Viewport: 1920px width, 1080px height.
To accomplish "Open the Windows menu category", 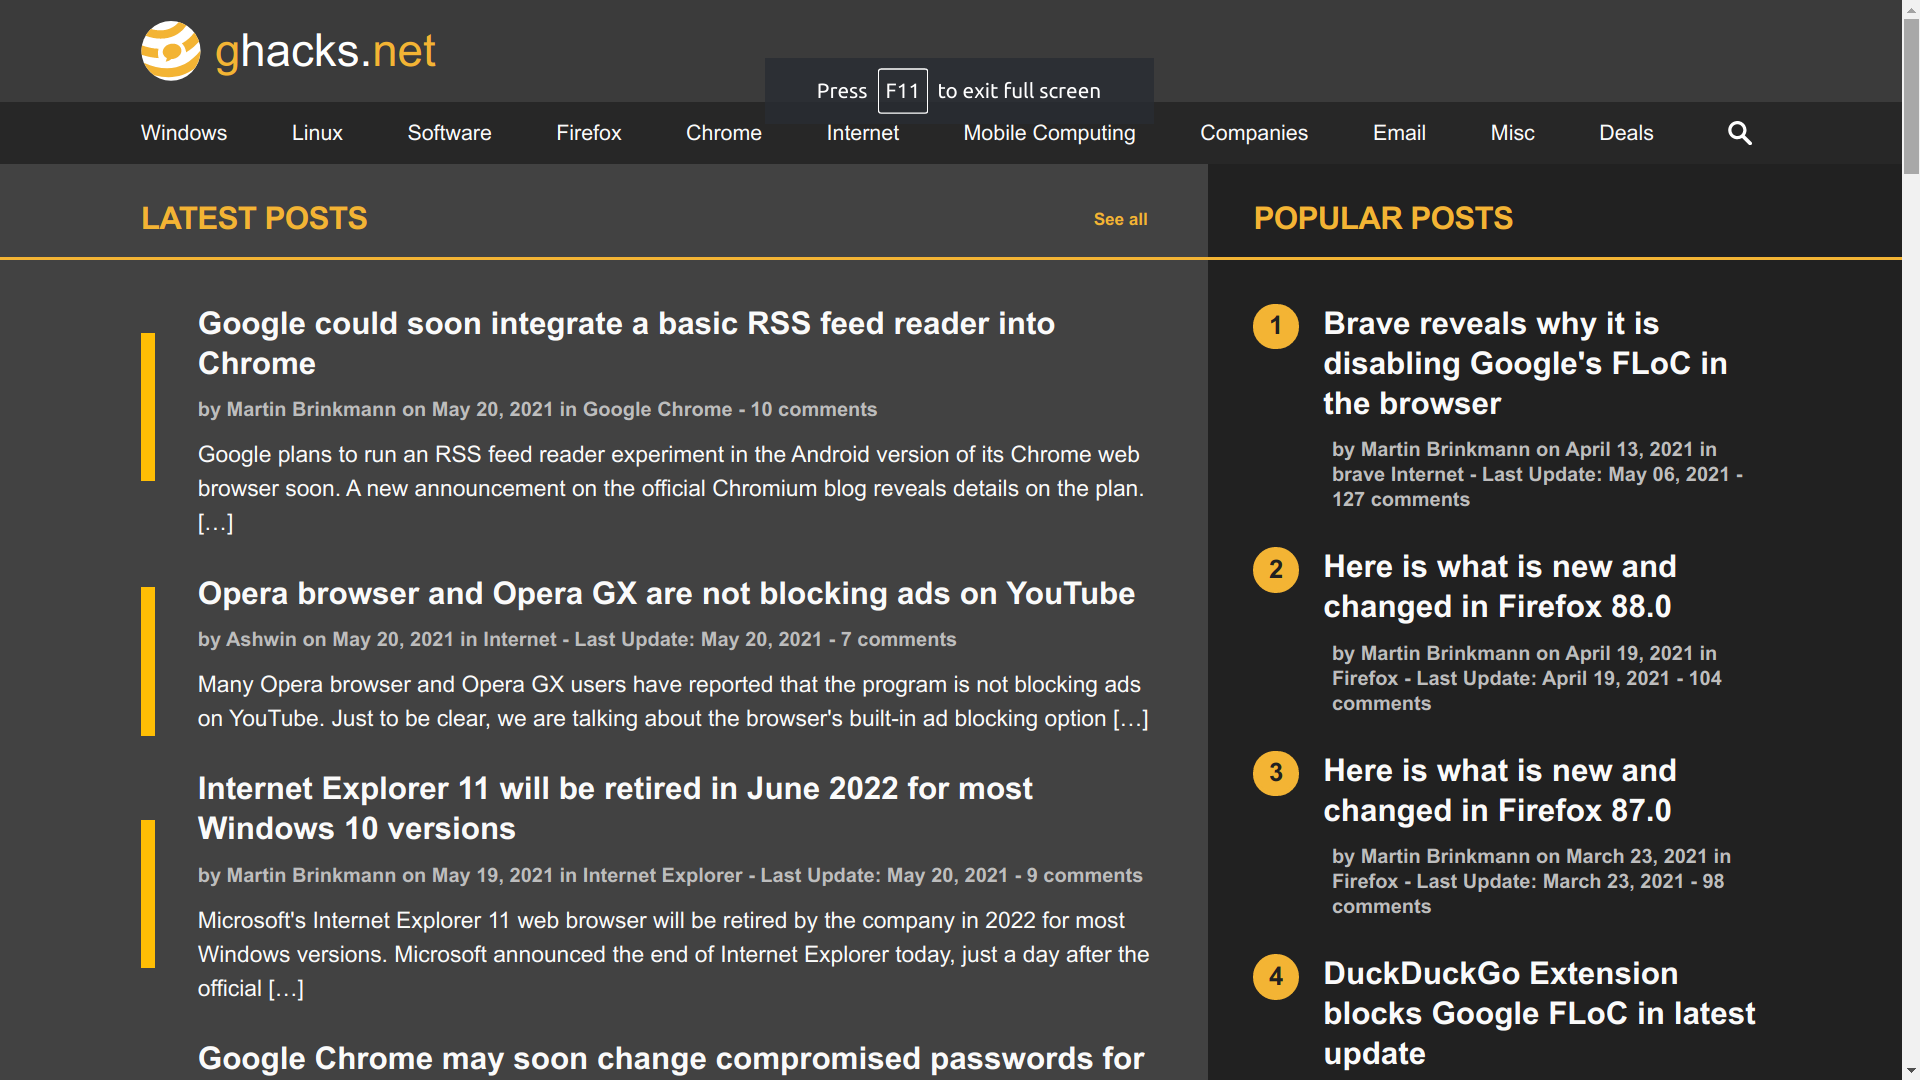I will 184,133.
